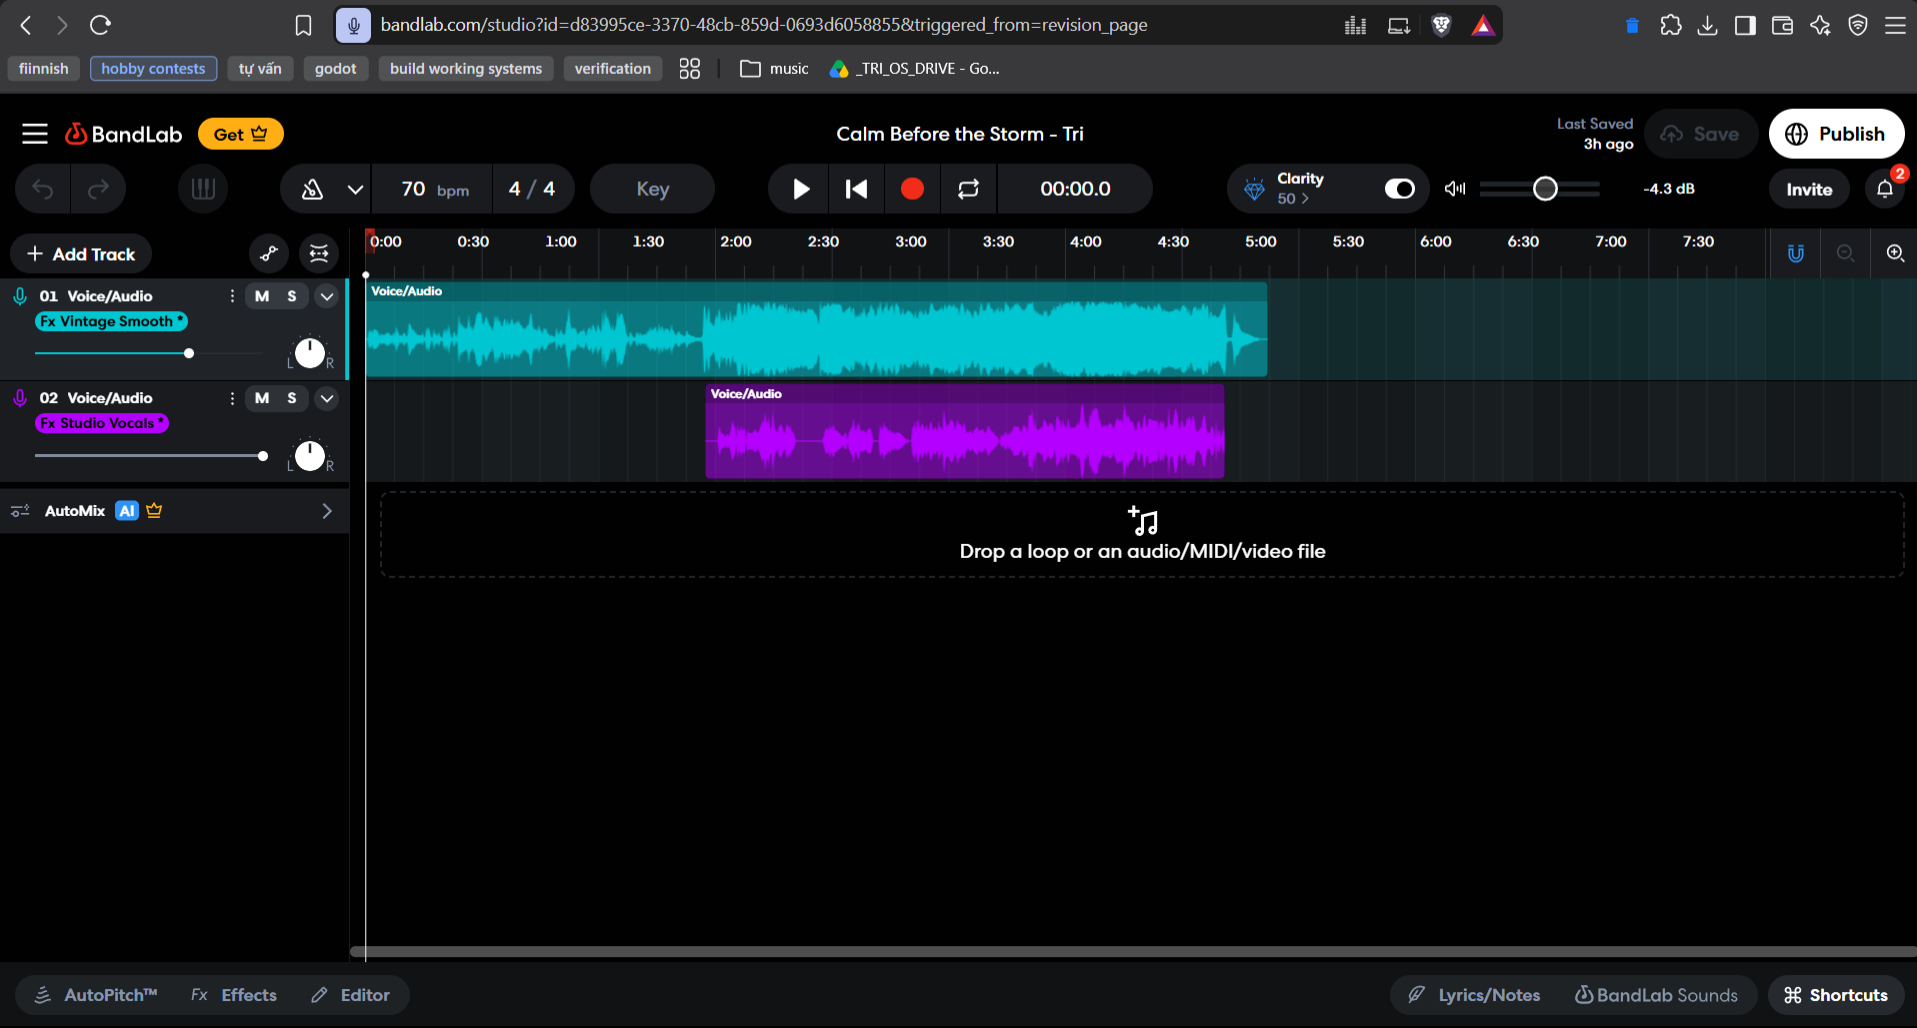Open the Lyrics/Notes panel
The height and width of the screenshot is (1028, 1917).
1474,995
